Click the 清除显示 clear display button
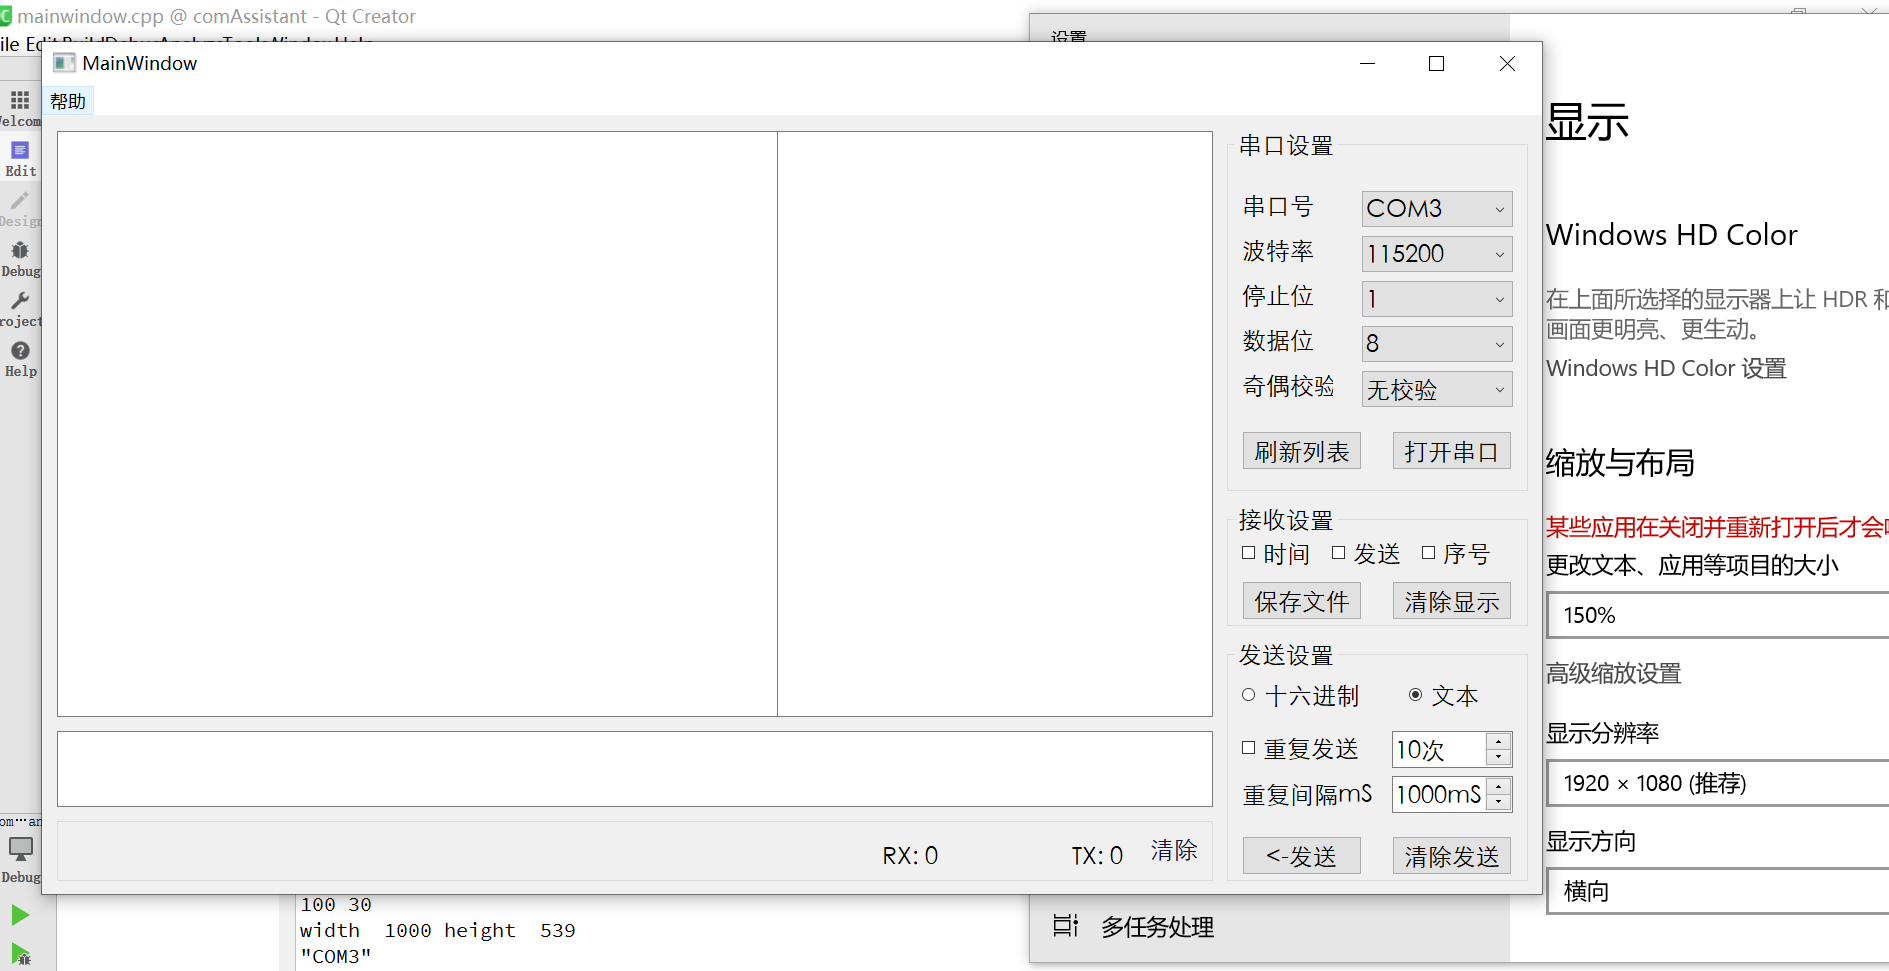 (1452, 601)
